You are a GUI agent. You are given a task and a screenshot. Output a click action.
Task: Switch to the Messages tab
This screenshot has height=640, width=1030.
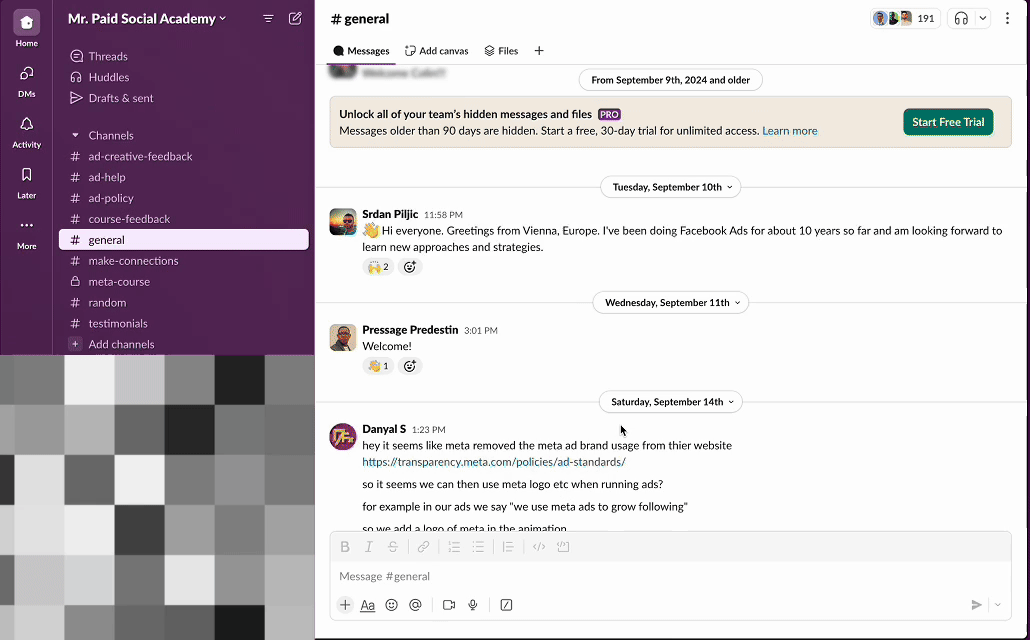(x=361, y=51)
